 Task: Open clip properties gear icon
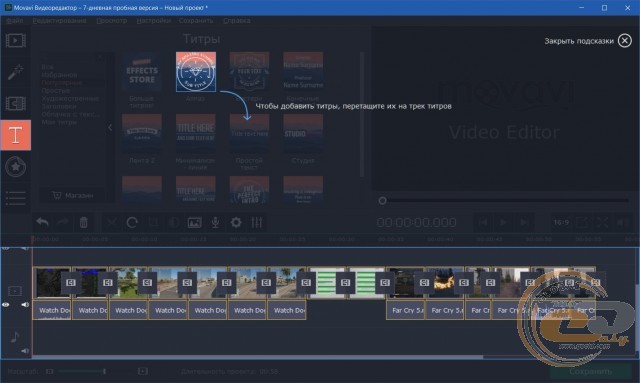(x=236, y=223)
